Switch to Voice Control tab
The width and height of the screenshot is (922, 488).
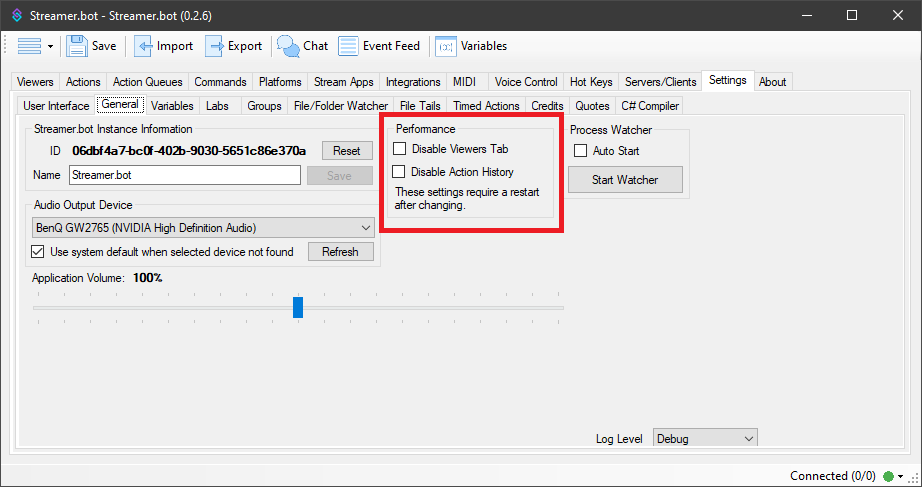526,82
